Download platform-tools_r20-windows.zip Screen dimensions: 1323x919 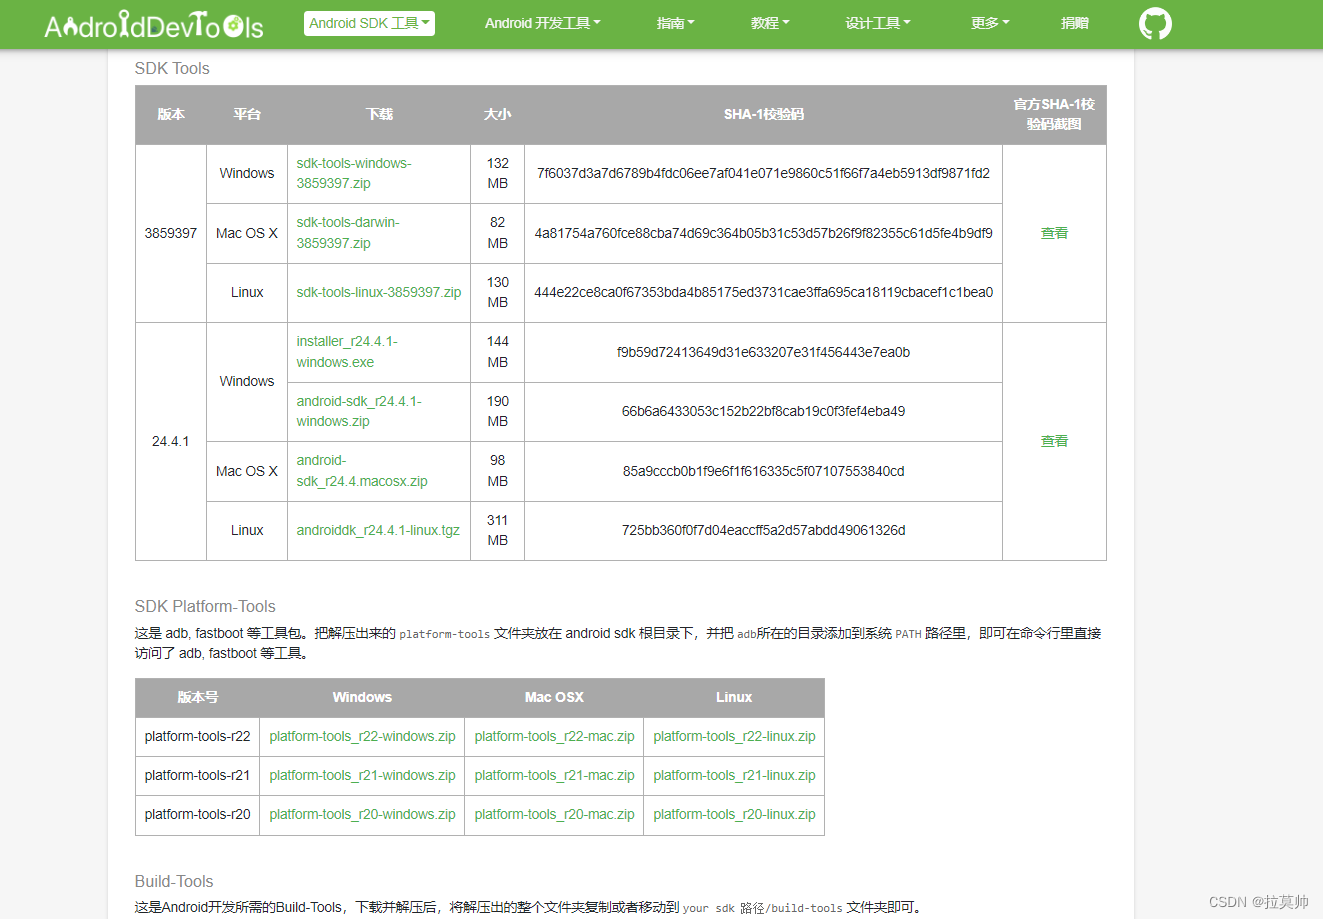[362, 814]
